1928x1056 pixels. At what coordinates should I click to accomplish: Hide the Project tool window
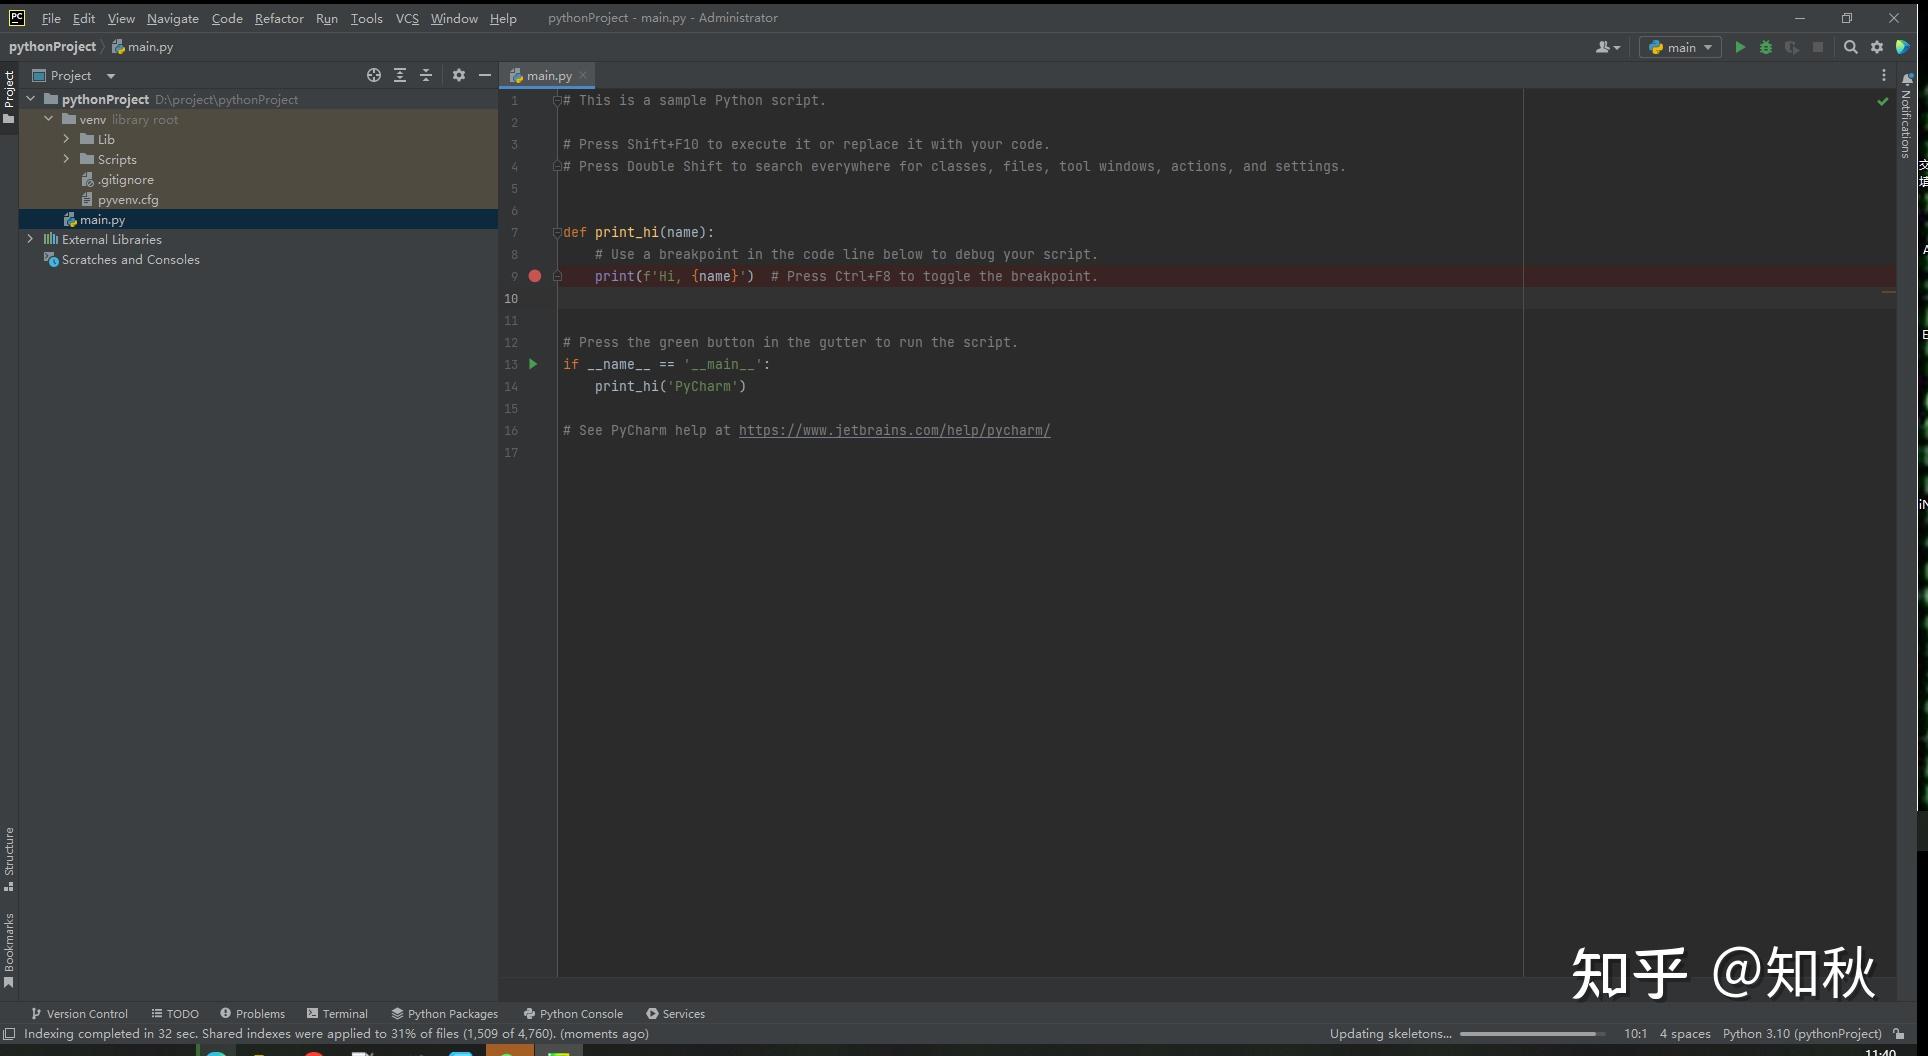(x=485, y=75)
